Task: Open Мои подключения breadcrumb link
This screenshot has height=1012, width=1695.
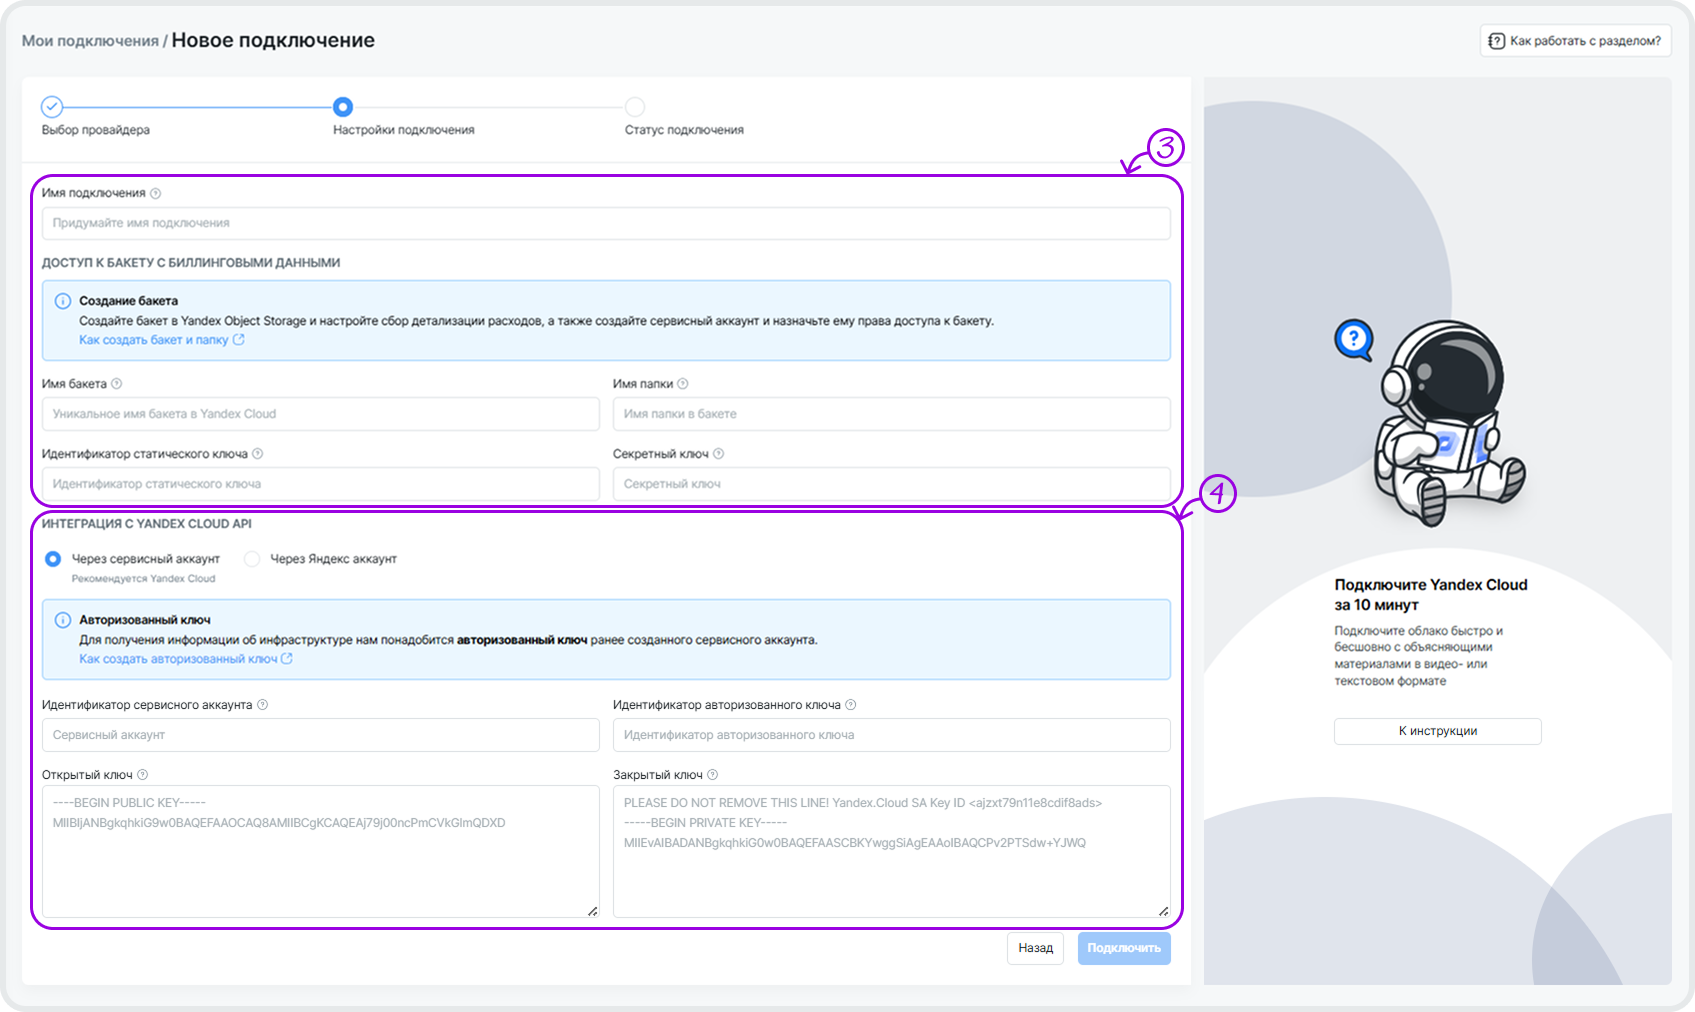Action: tap(90, 41)
